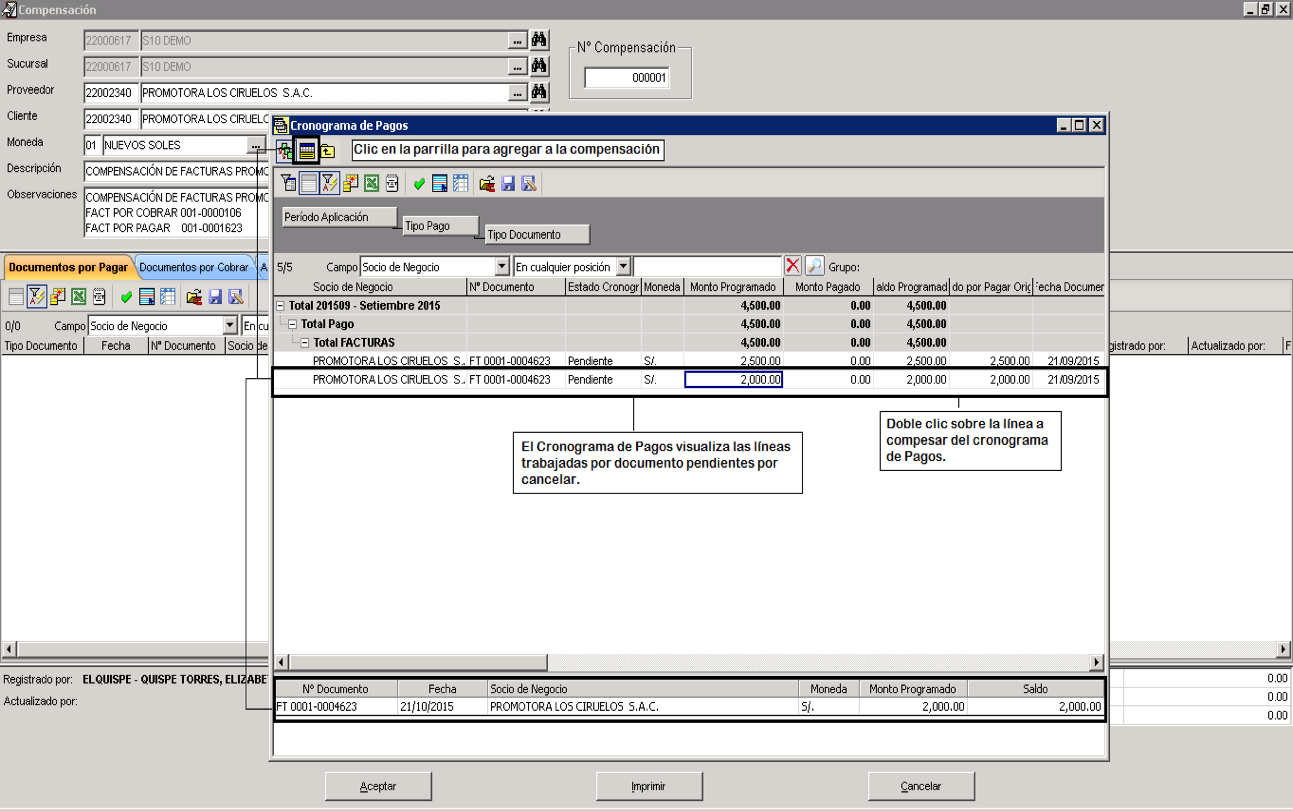
Task: Click the Imprimir button
Action: 649,786
